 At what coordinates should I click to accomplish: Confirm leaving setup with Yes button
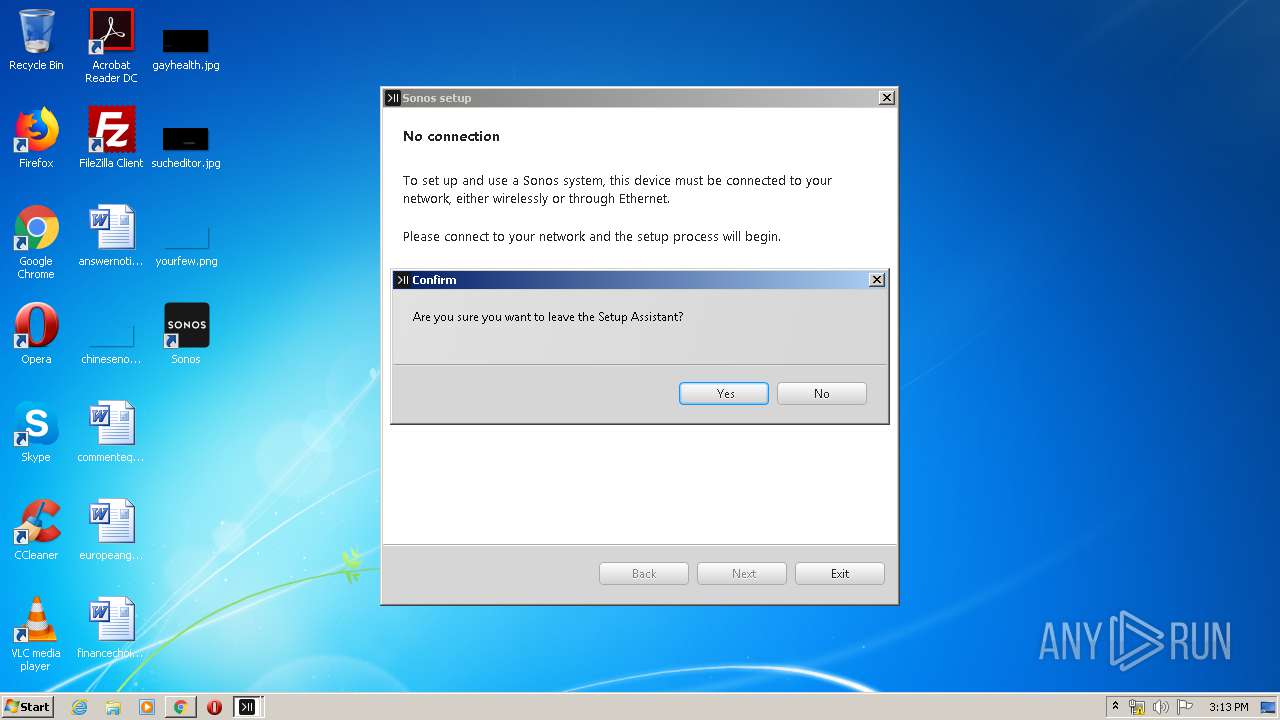tap(724, 393)
